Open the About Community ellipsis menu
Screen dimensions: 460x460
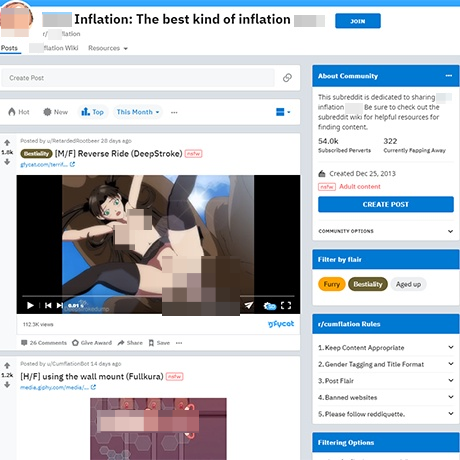tap(449, 76)
